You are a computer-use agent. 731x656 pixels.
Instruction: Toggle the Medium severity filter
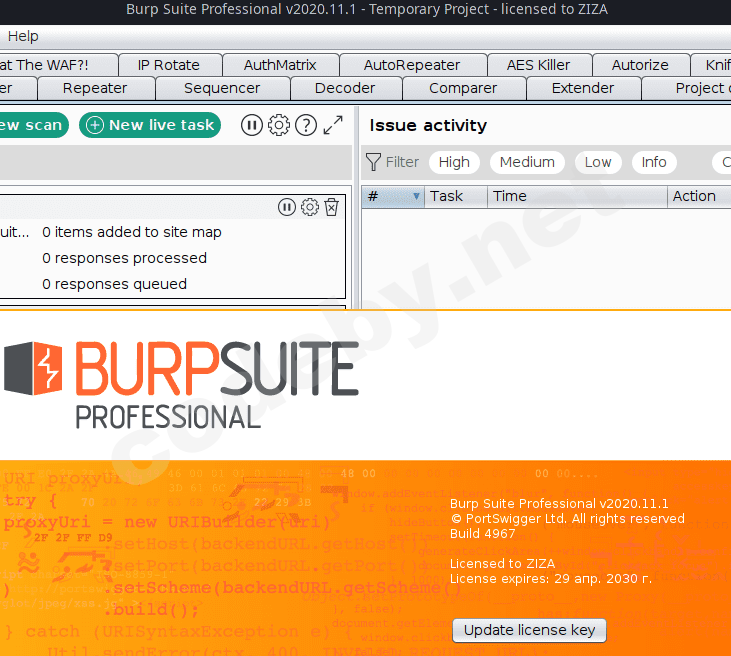(x=527, y=162)
